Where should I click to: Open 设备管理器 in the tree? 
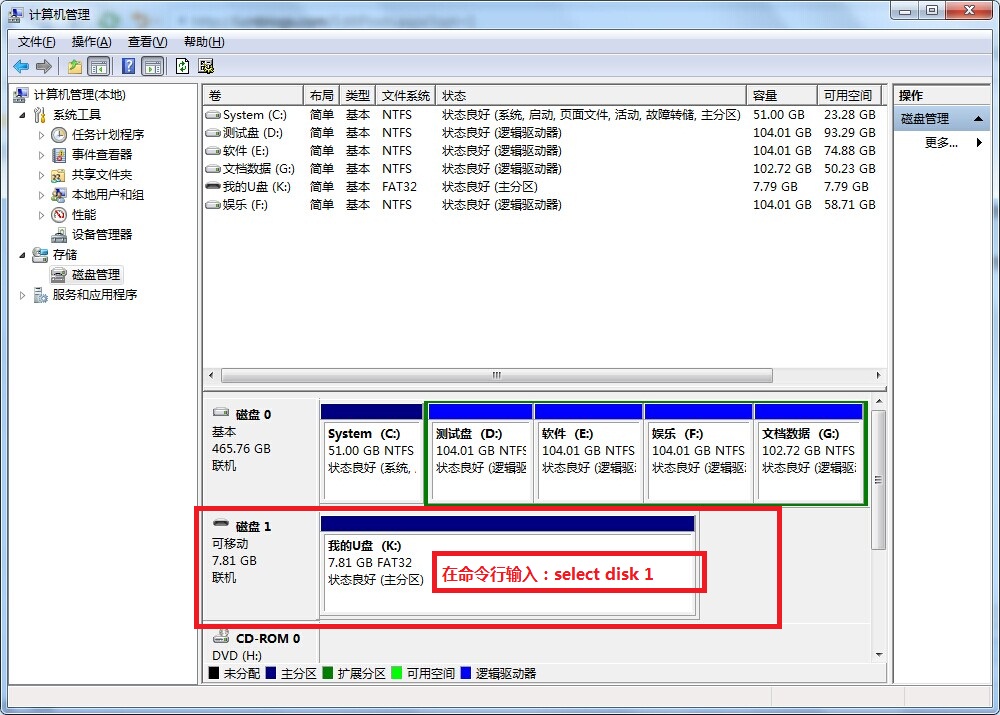click(x=101, y=234)
